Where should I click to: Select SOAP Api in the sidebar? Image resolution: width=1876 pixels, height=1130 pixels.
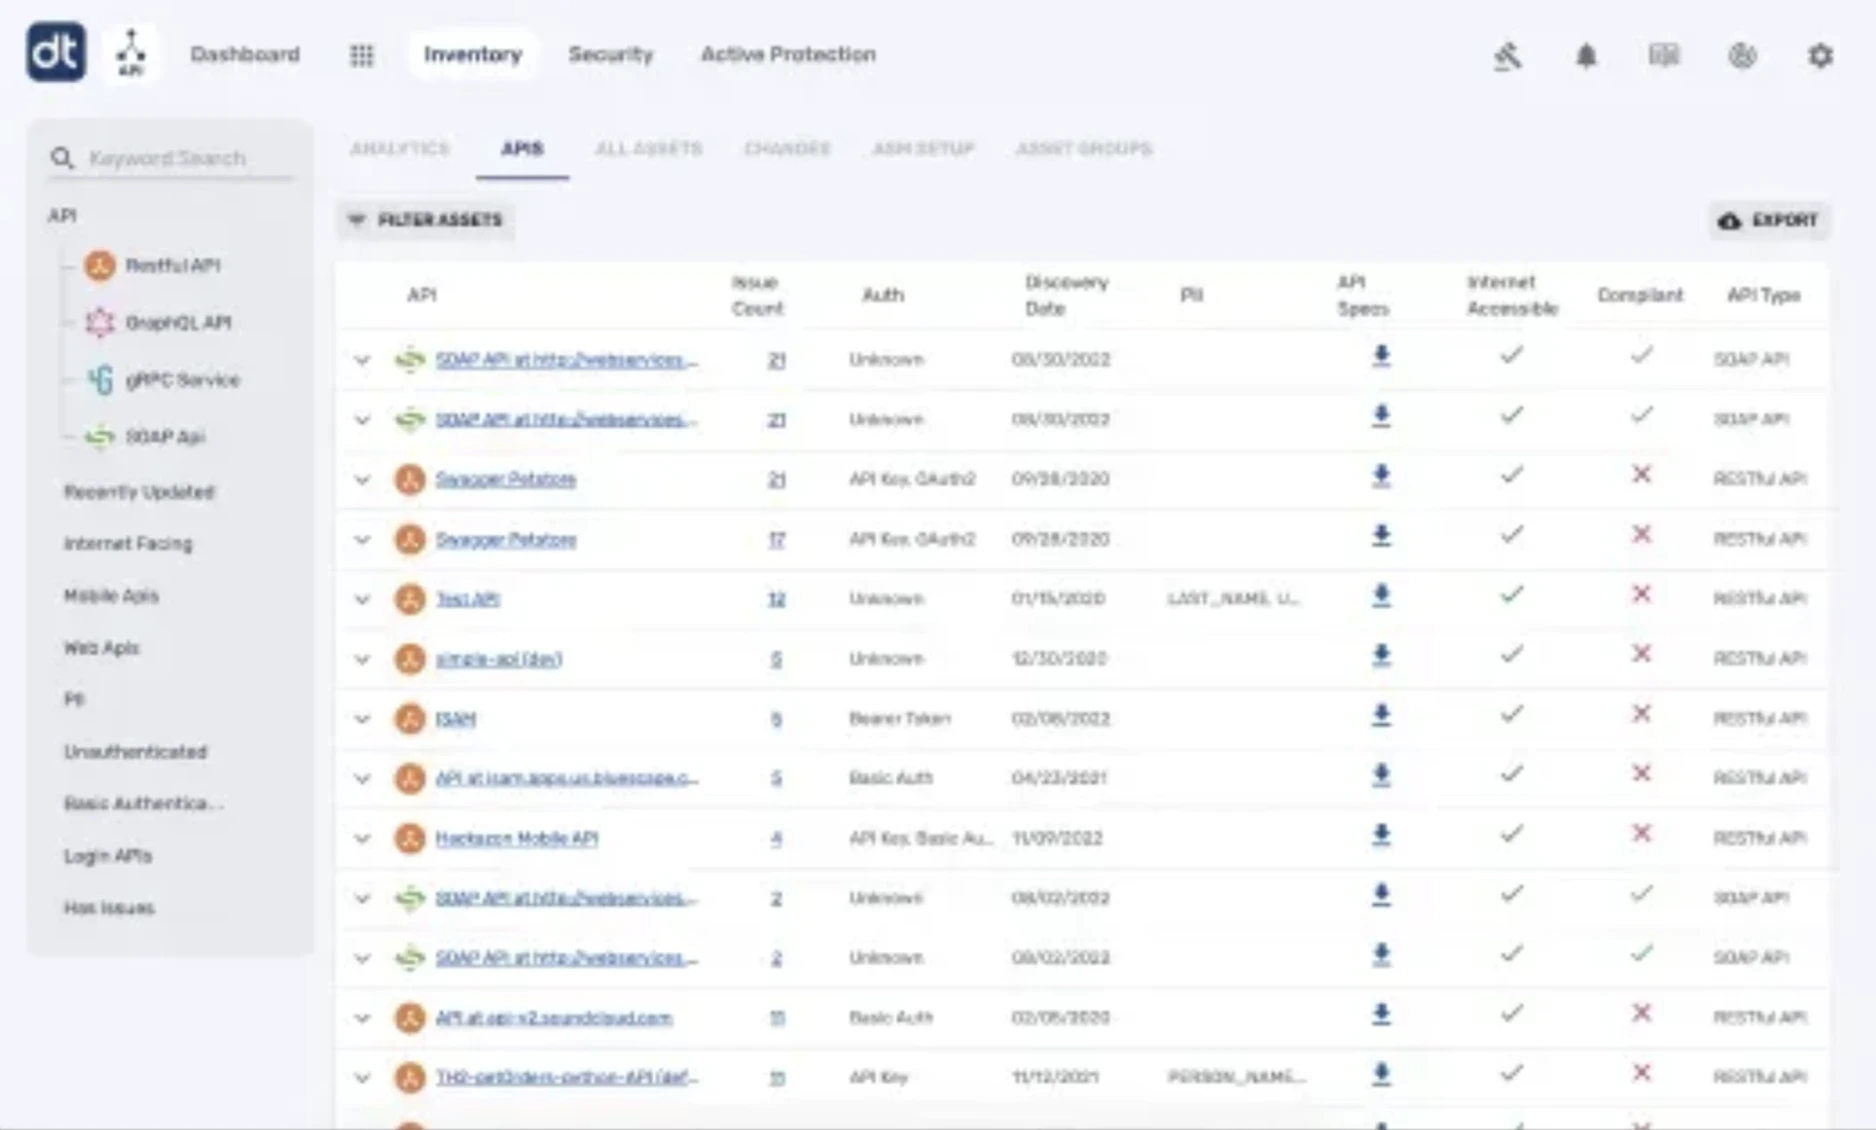(166, 437)
